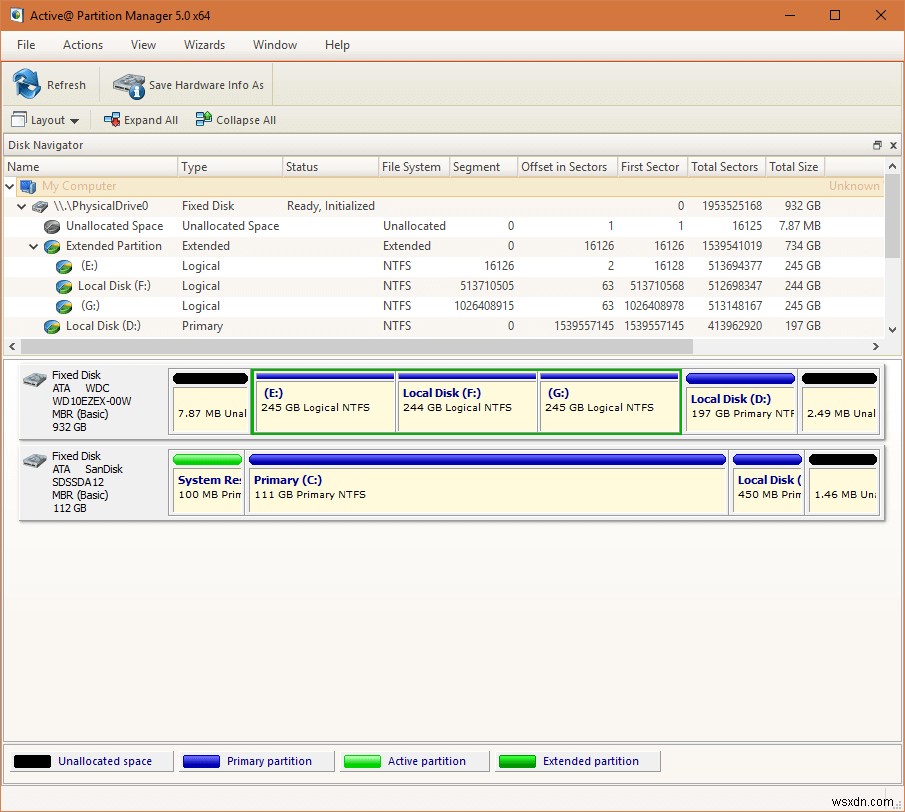This screenshot has height=812, width=905.
Task: Open the Wizards menu
Action: 204,45
